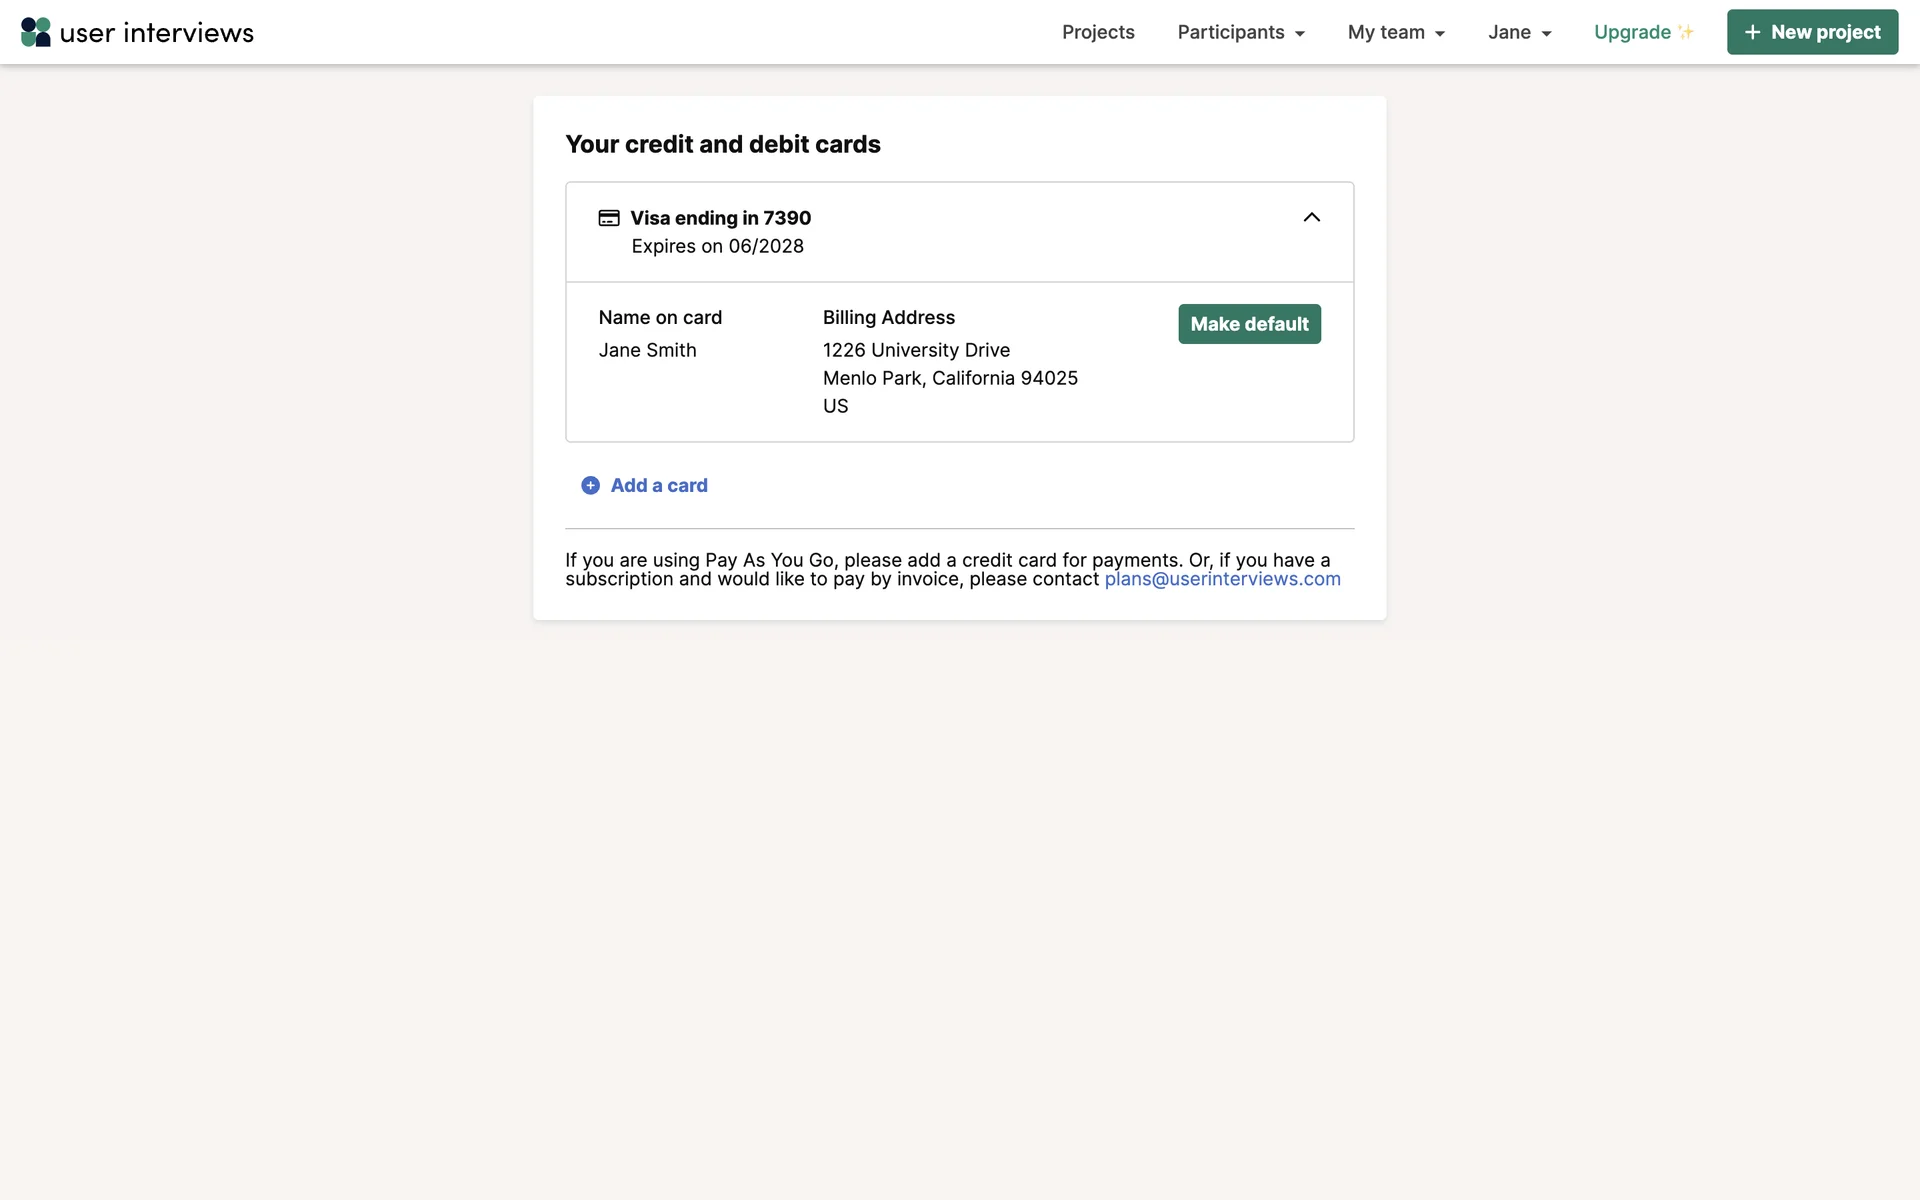Open the My team menu label
This screenshot has width=1920, height=1200.
tap(1385, 32)
